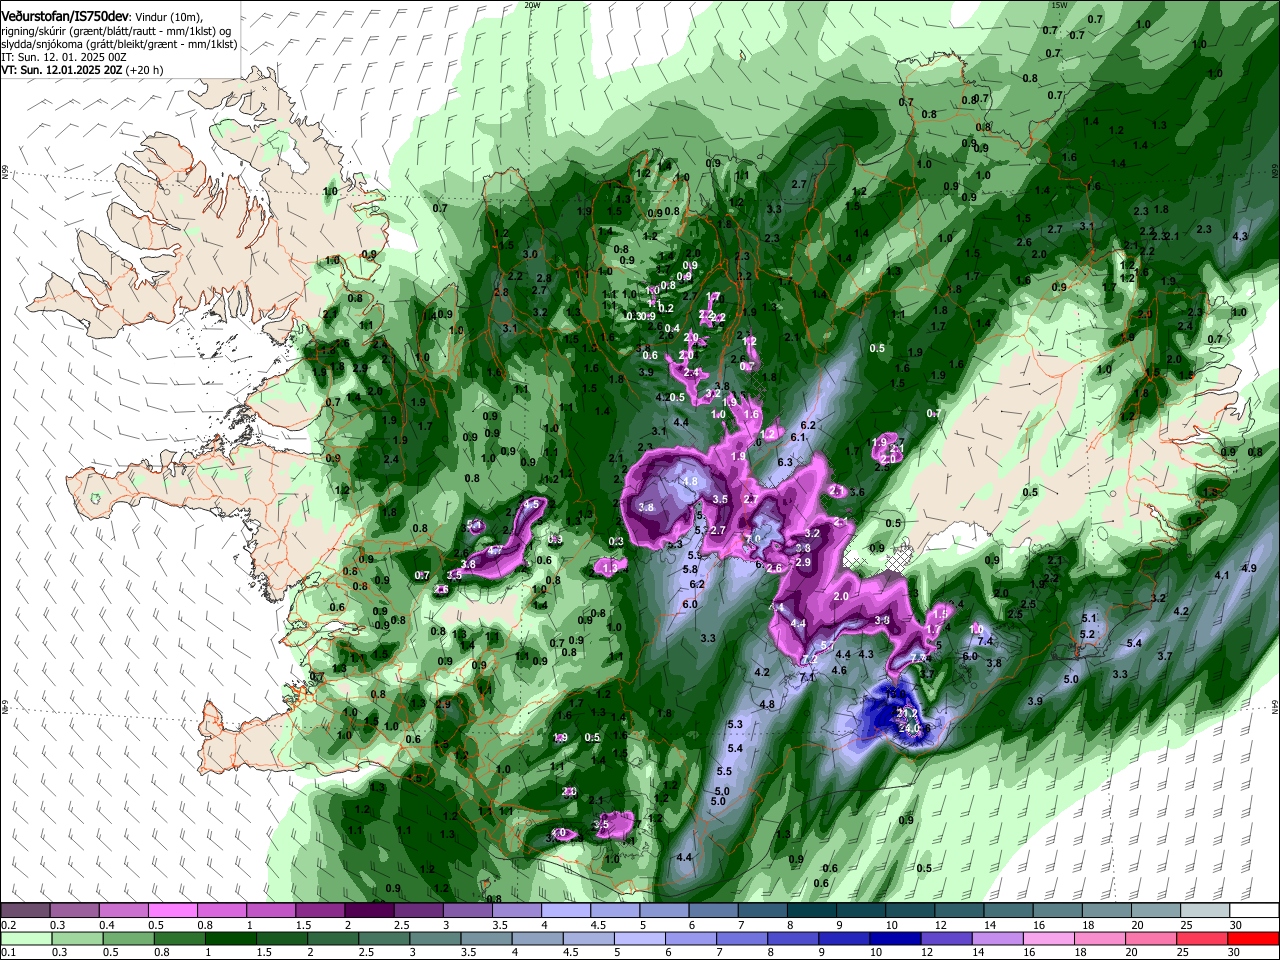The width and height of the screenshot is (1280, 960).
Task: Click the '6.0' value beside the 7.4 label
Action: coord(969,656)
